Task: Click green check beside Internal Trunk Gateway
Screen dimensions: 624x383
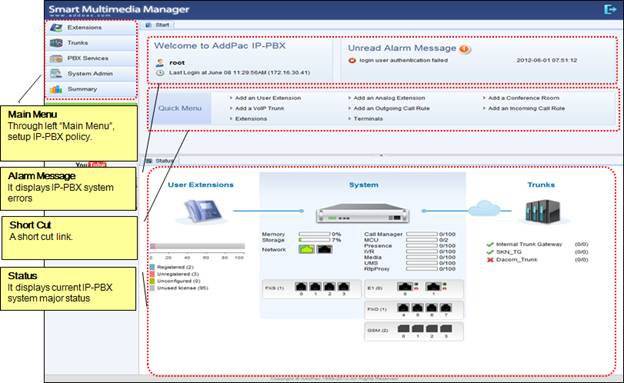Action: [490, 244]
